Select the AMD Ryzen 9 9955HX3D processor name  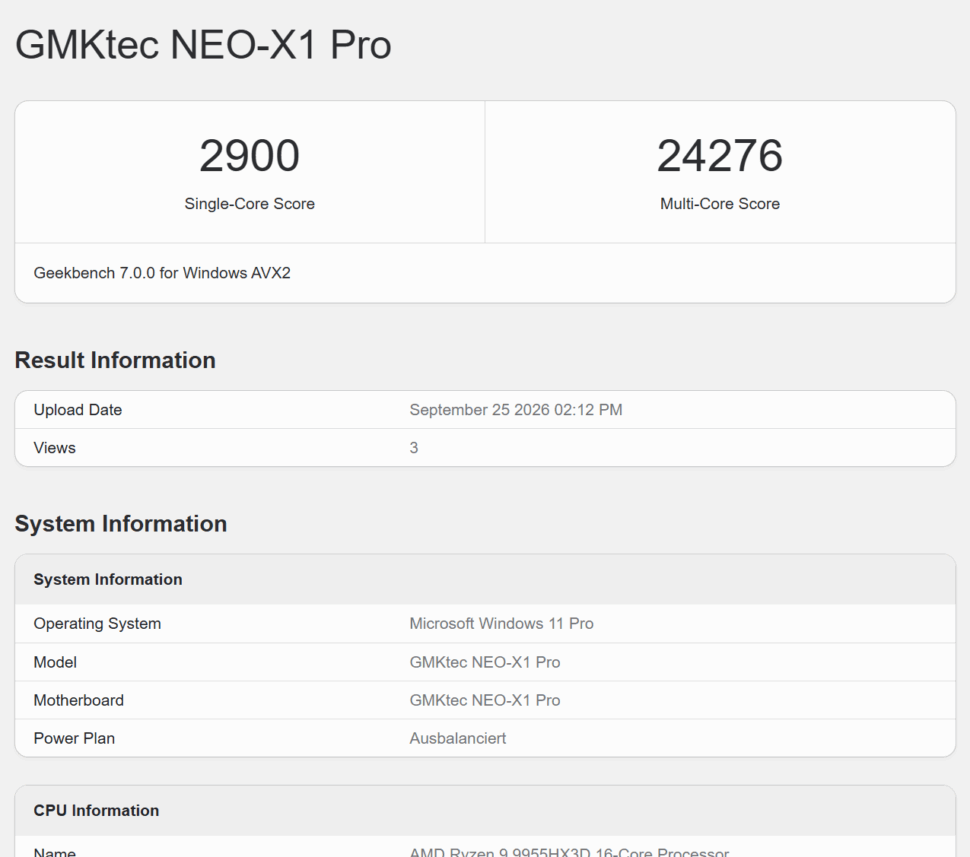coord(569,851)
